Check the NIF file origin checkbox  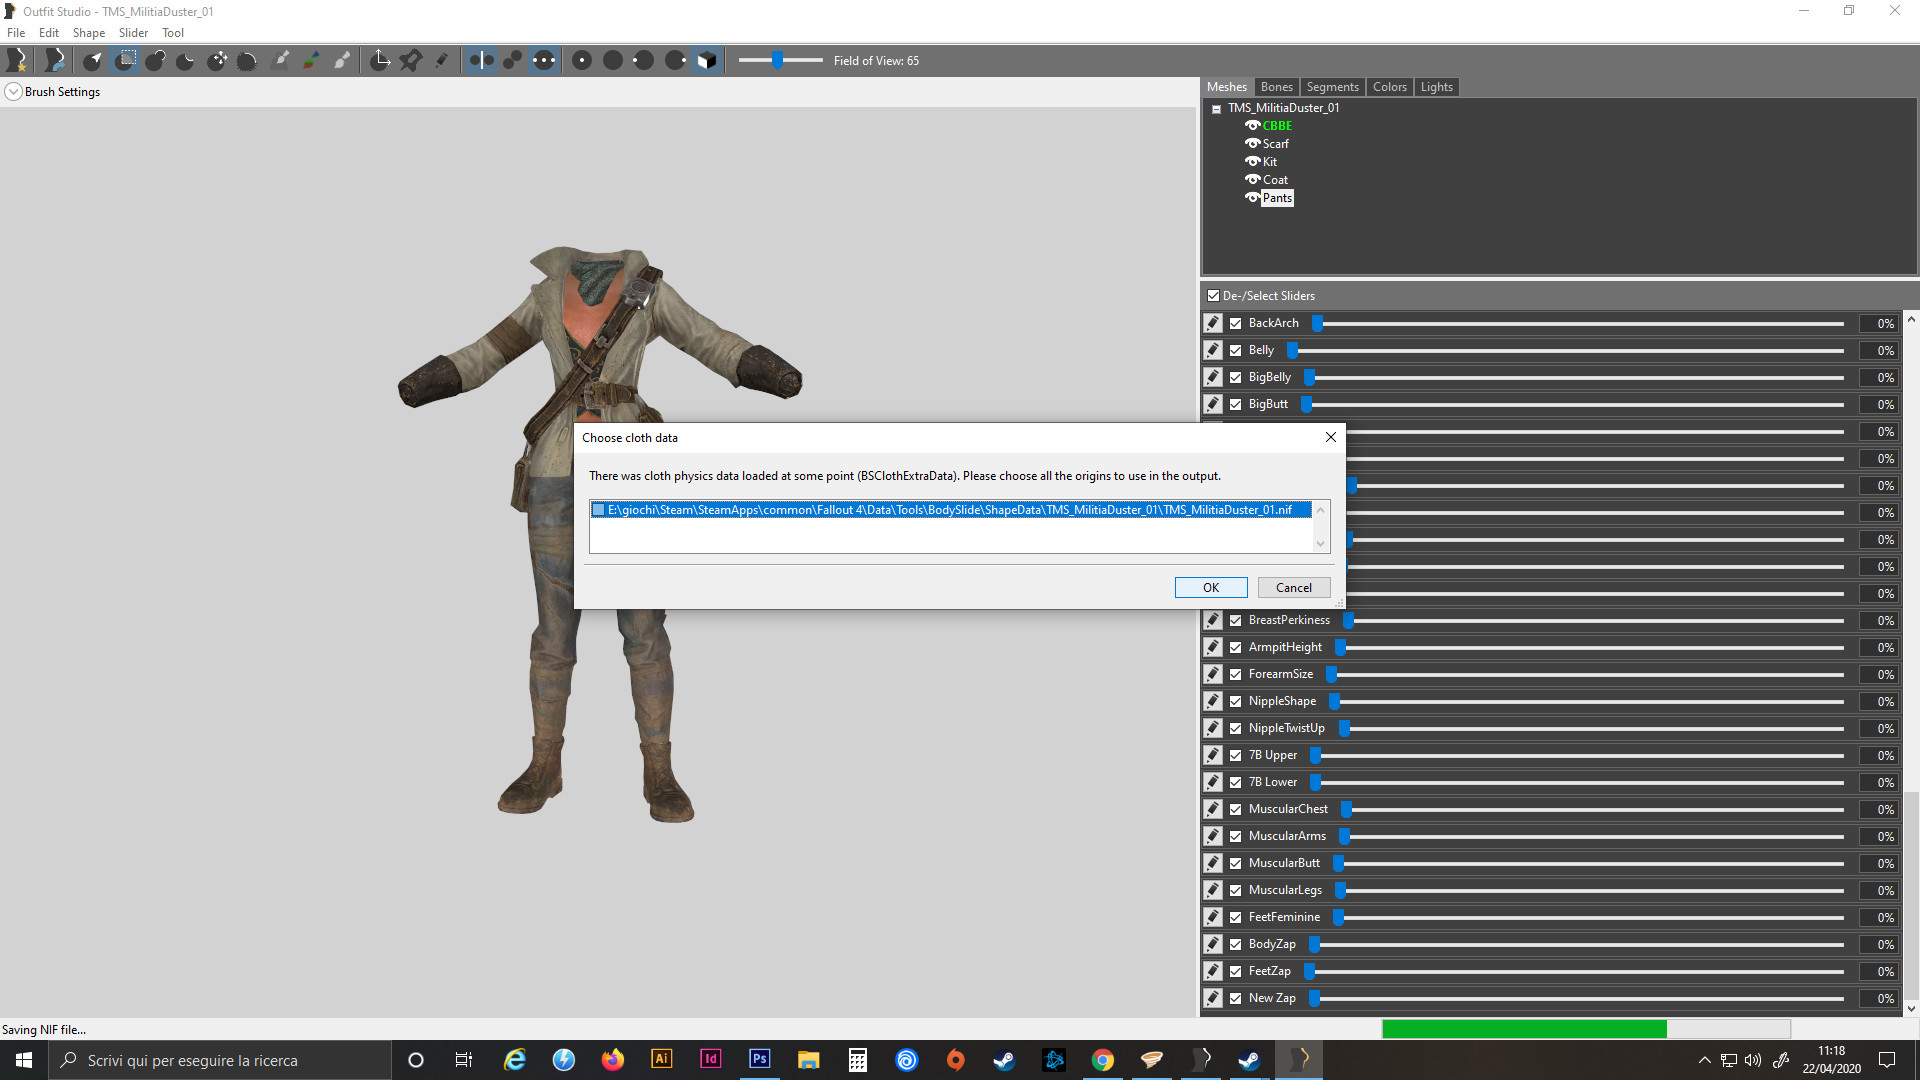pyautogui.click(x=599, y=510)
